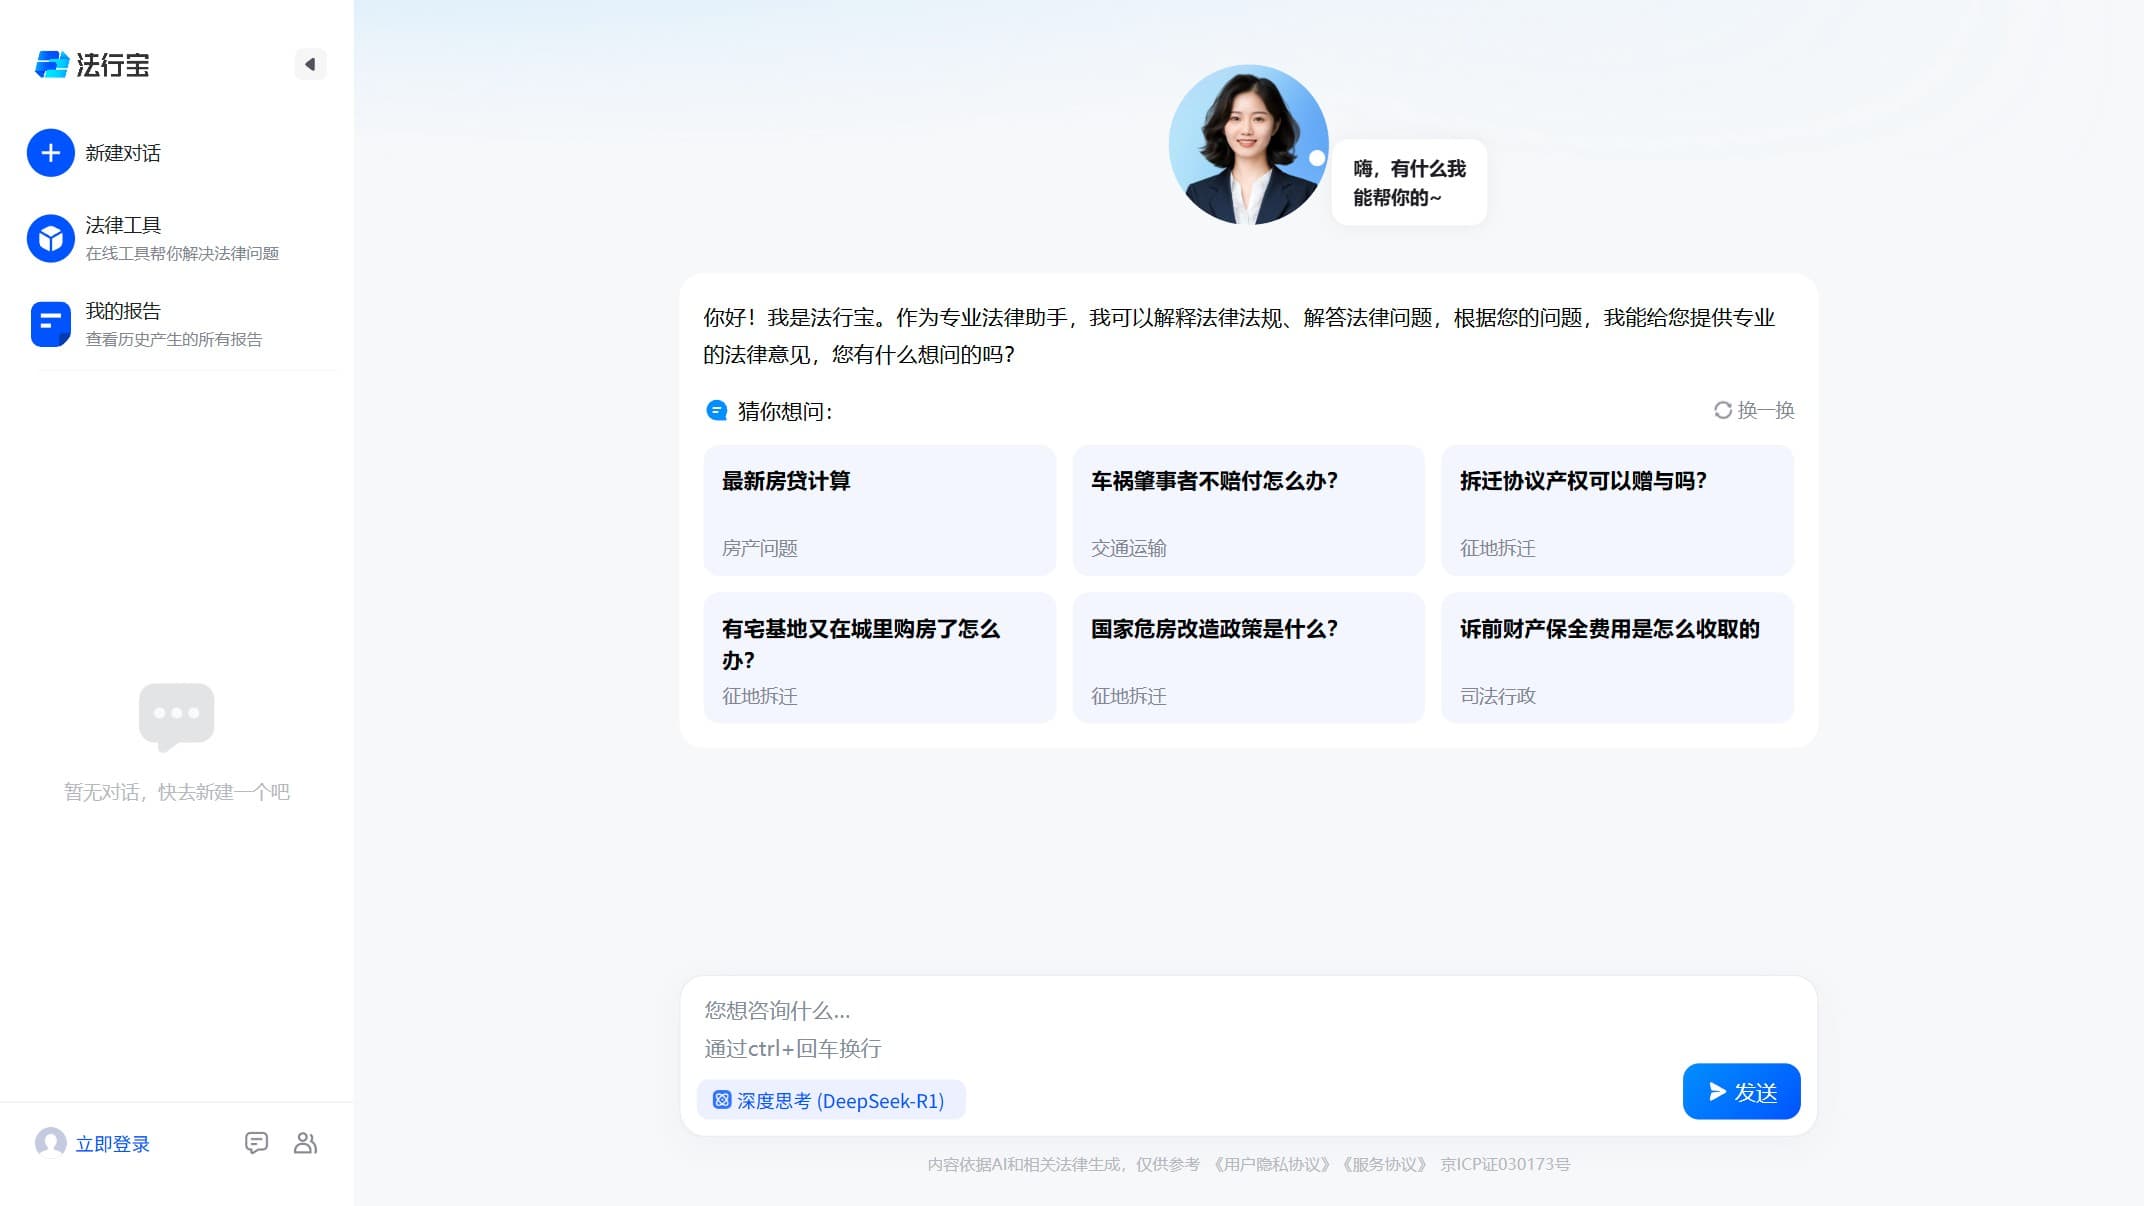Click 发送 to send a message
Screen dimensions: 2144x1206
pyautogui.click(x=1740, y=1091)
